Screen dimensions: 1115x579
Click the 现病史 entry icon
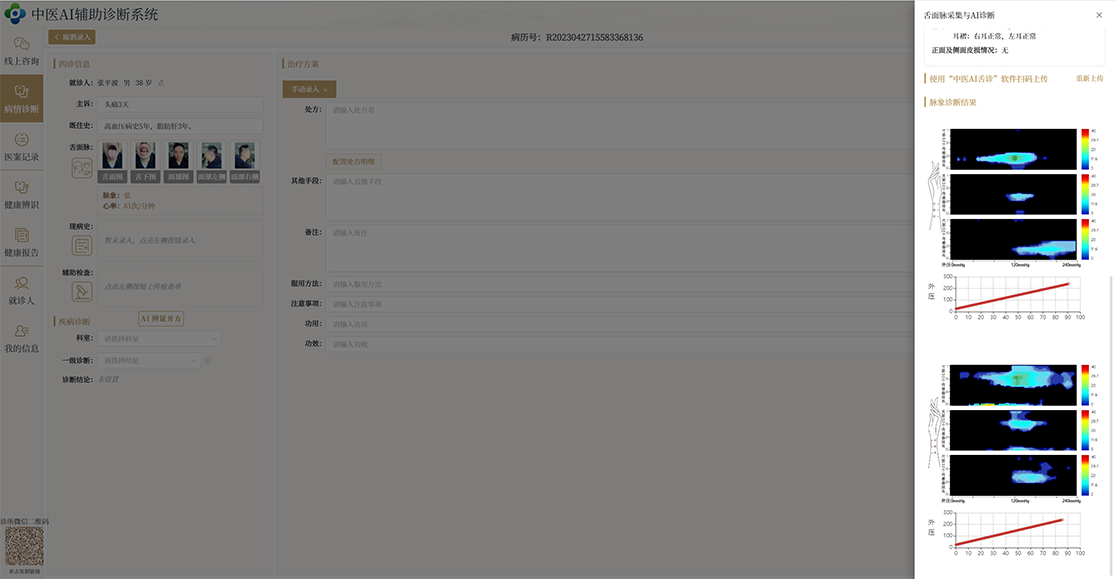(82, 245)
